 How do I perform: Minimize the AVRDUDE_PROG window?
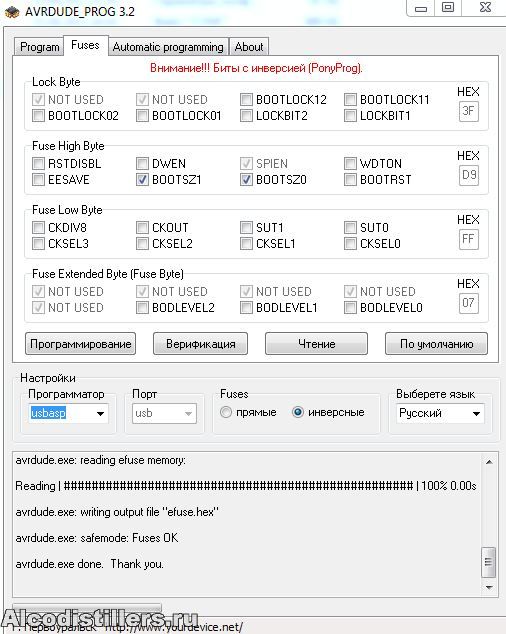click(421, 8)
